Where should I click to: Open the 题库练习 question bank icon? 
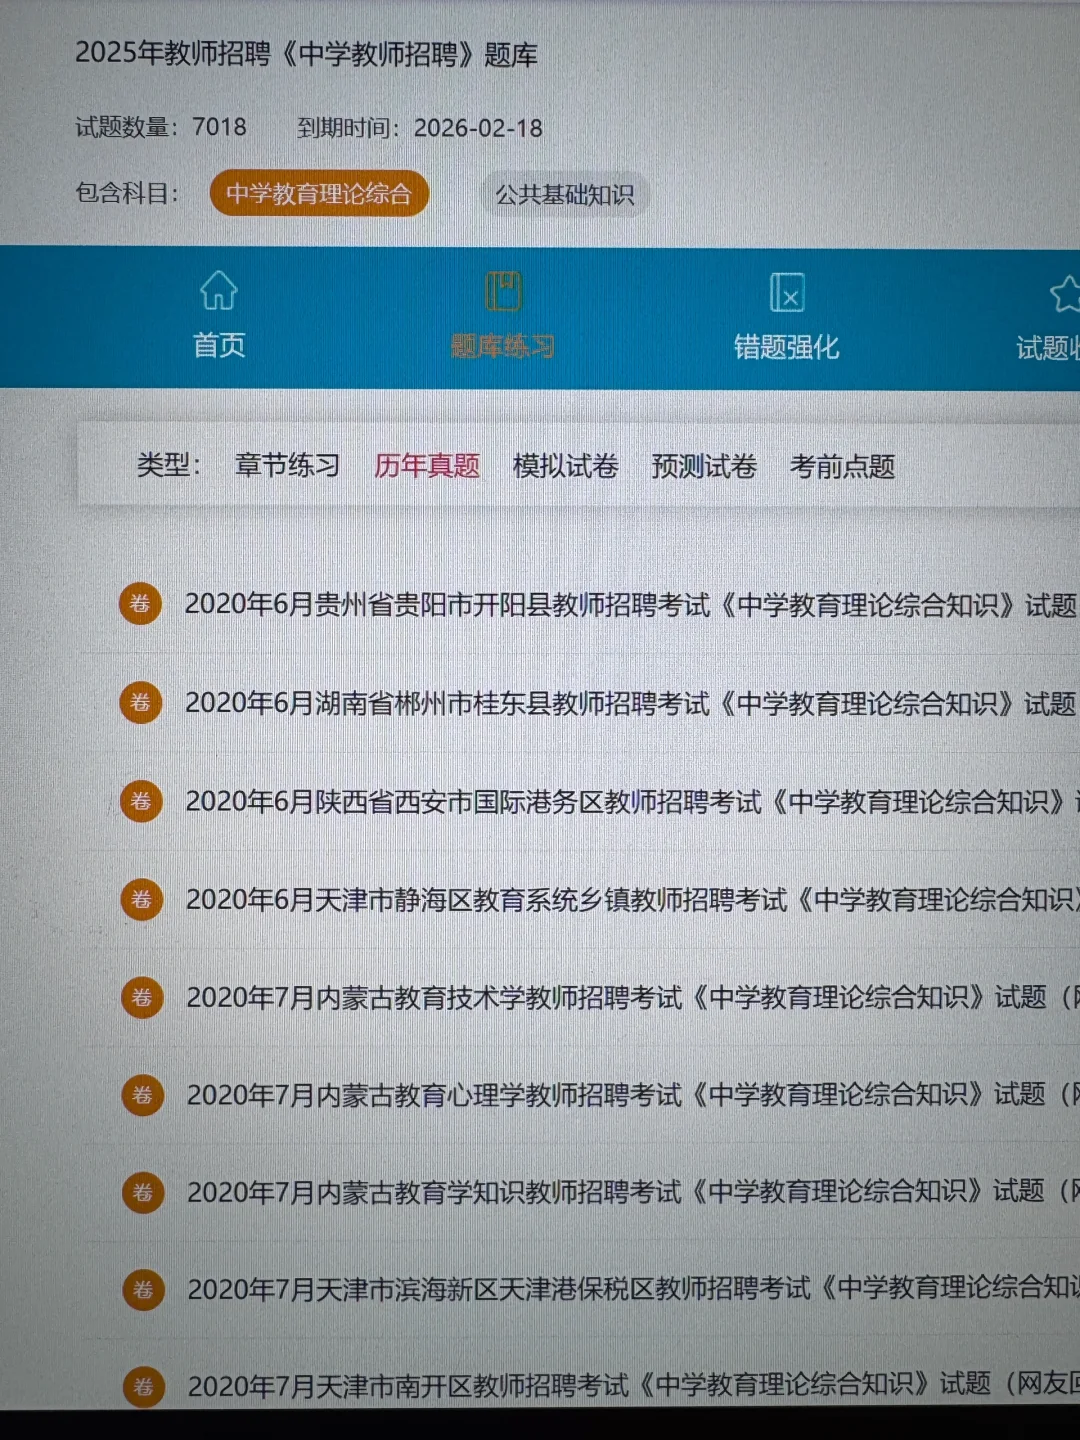click(x=503, y=290)
